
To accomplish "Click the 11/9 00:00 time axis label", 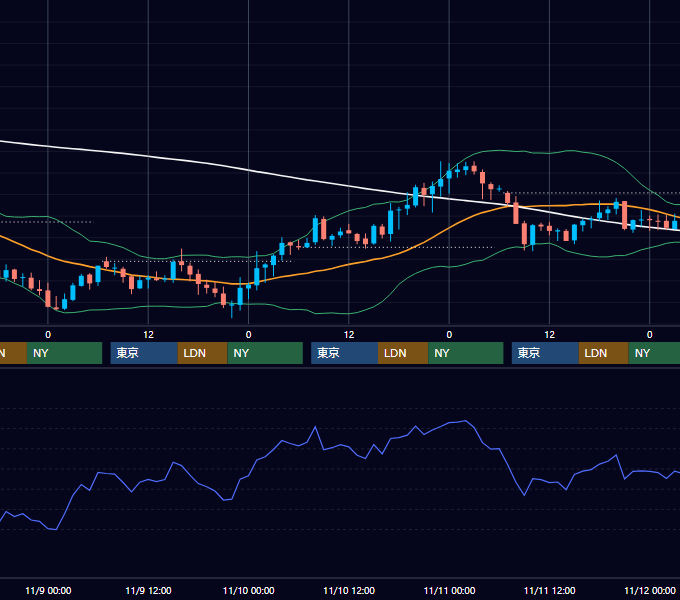I will [x=48, y=590].
